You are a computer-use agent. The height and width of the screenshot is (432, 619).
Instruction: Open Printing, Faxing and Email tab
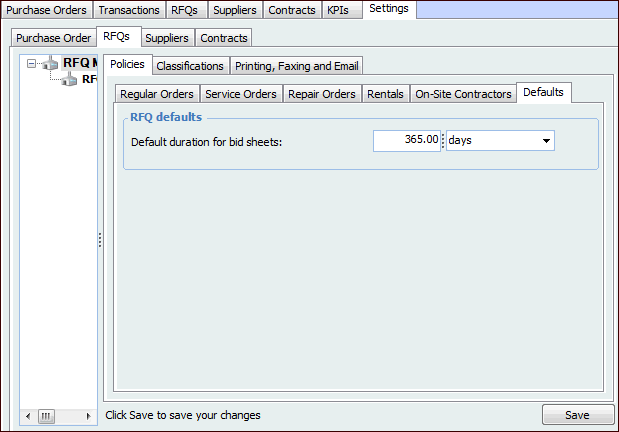[x=296, y=66]
